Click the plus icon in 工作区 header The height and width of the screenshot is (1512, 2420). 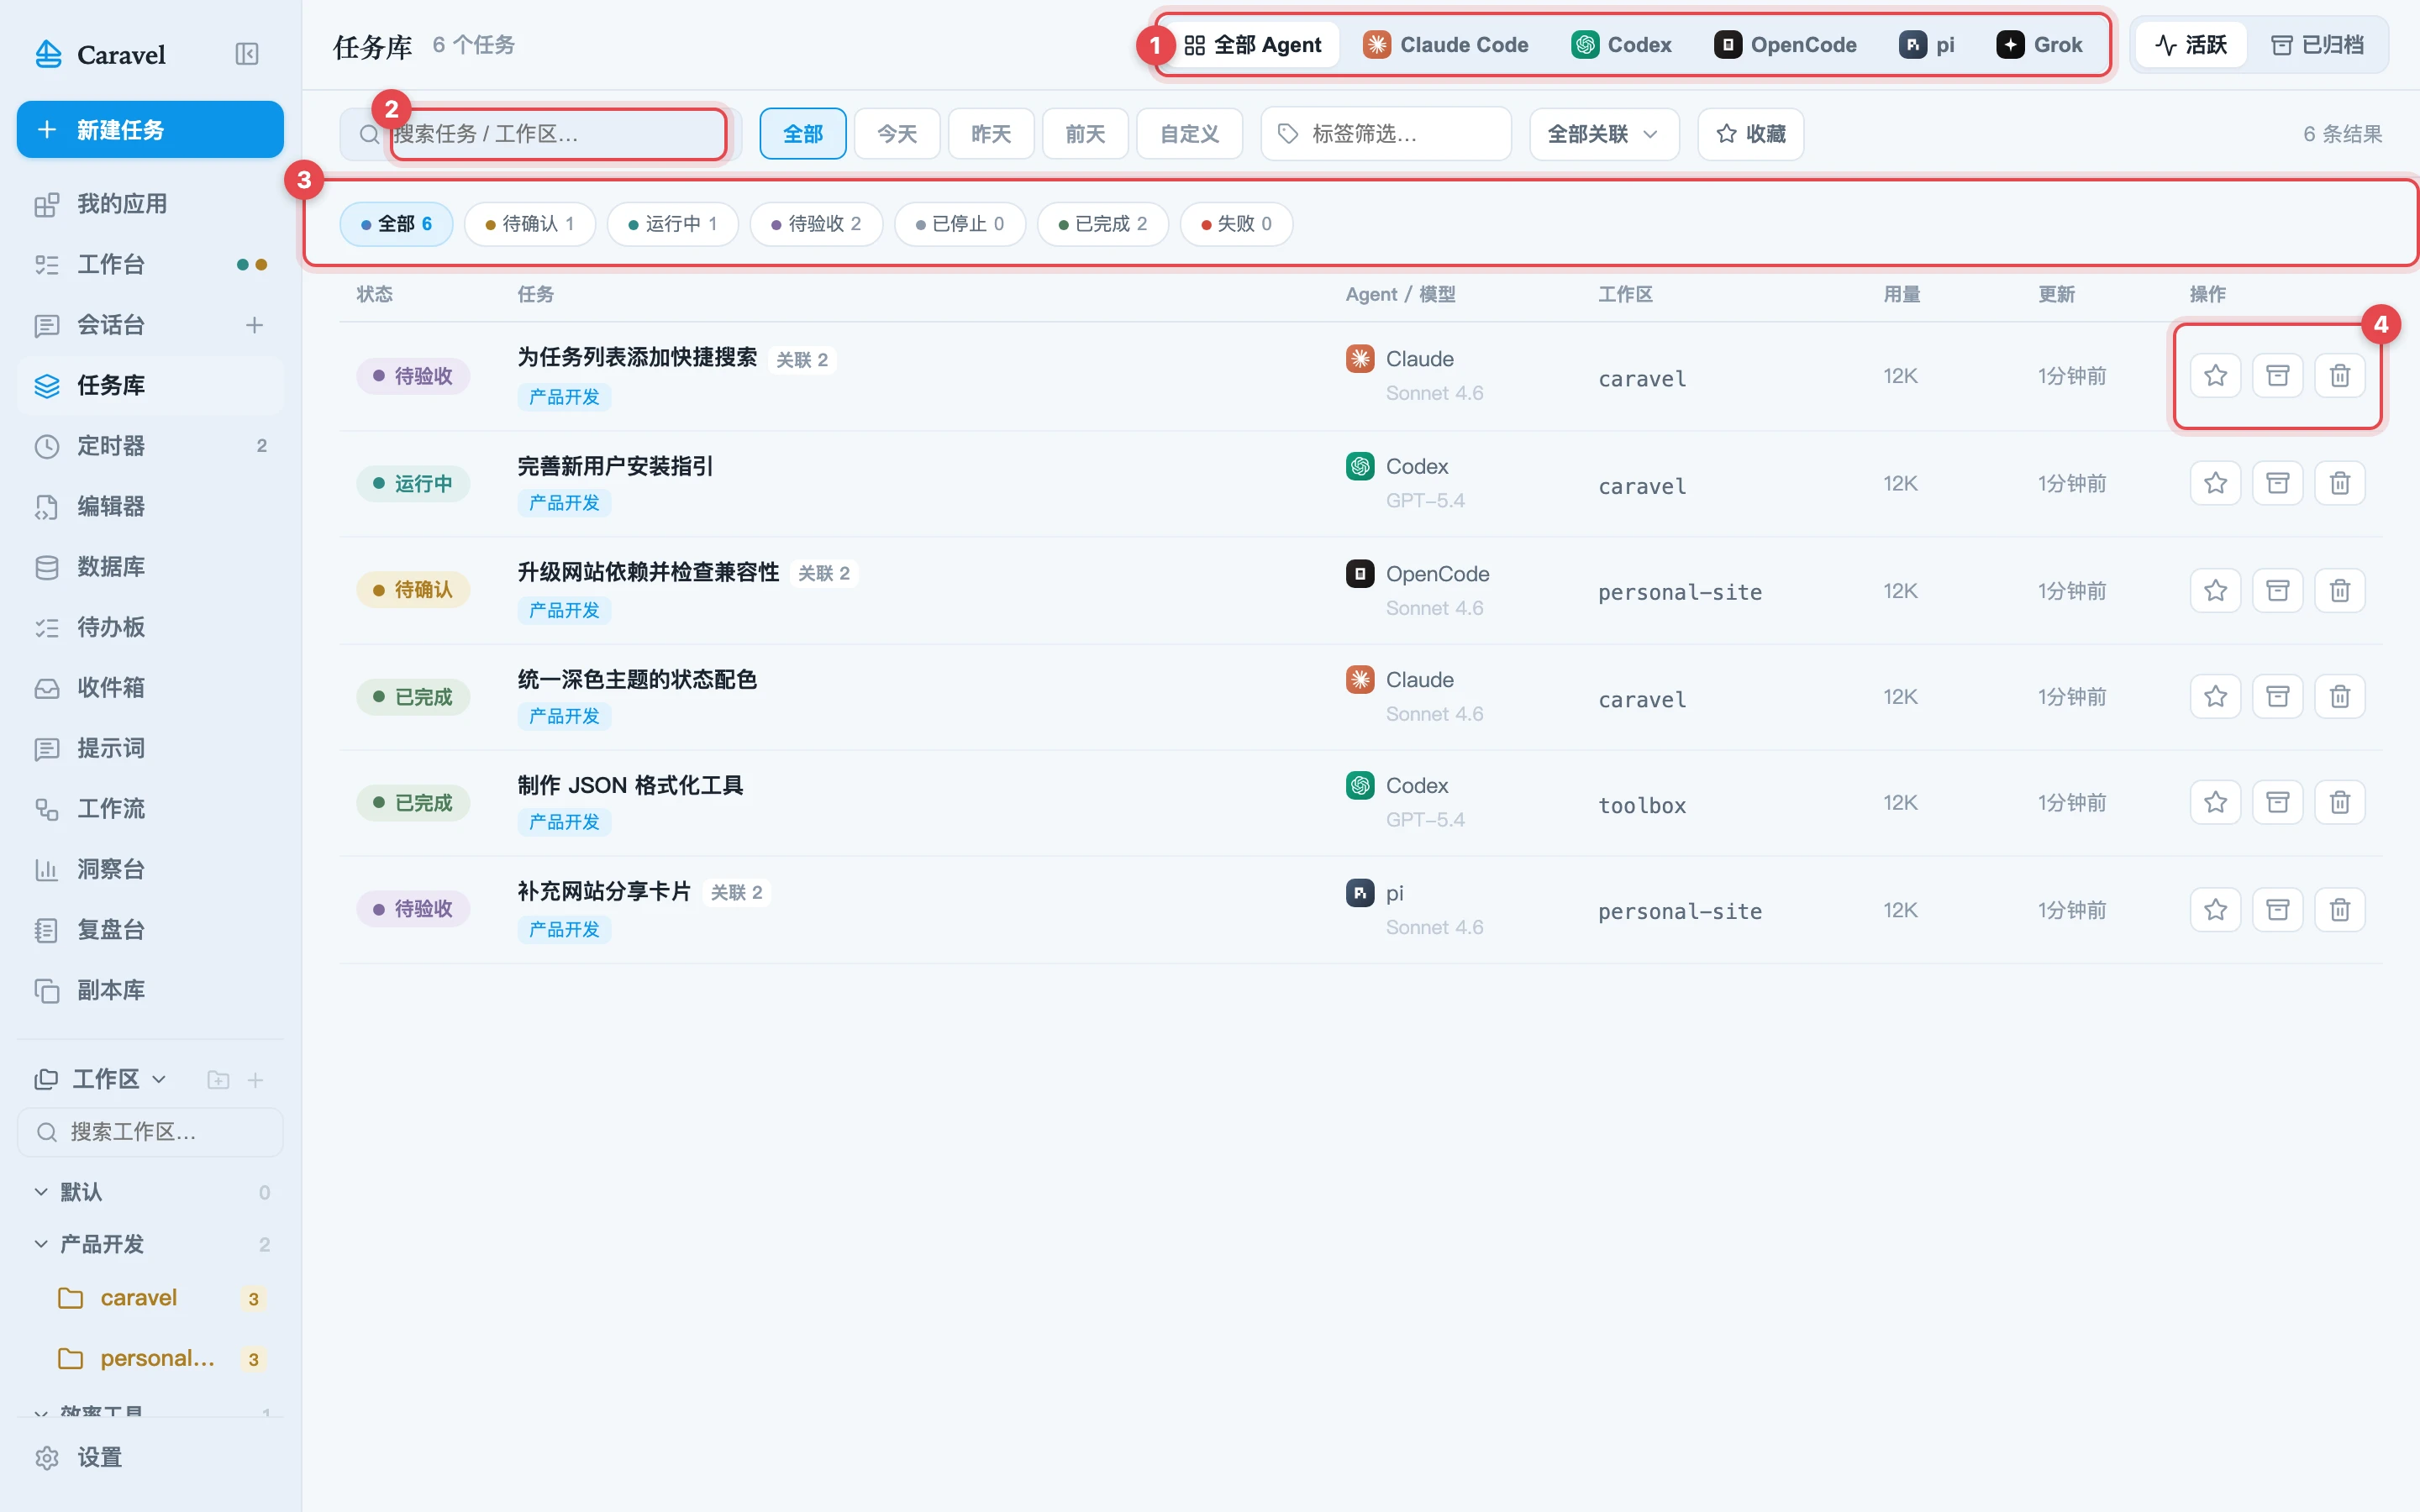[x=255, y=1080]
